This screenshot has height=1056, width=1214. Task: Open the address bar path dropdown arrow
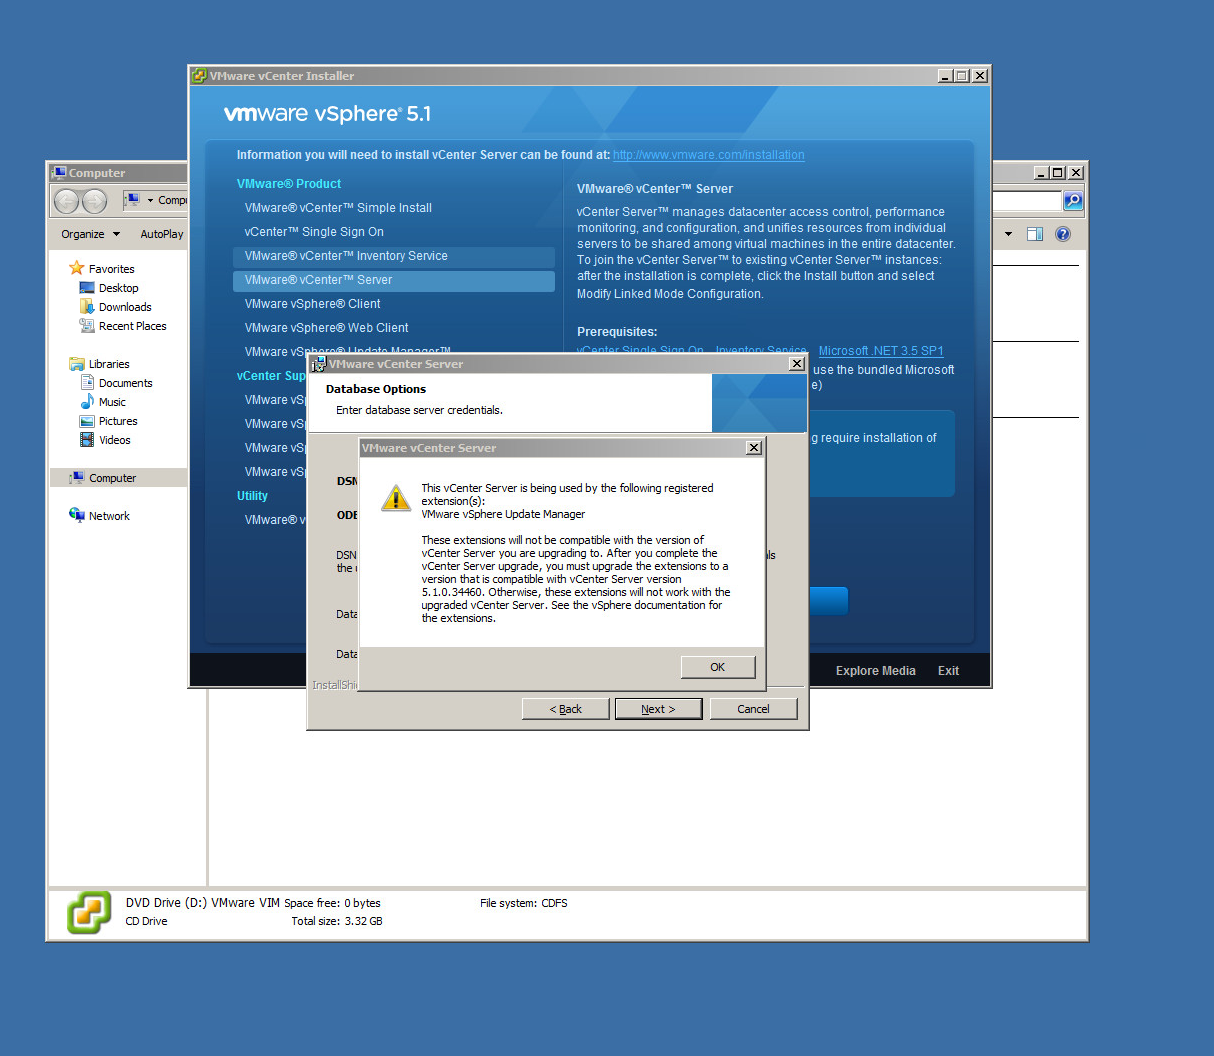coord(150,200)
